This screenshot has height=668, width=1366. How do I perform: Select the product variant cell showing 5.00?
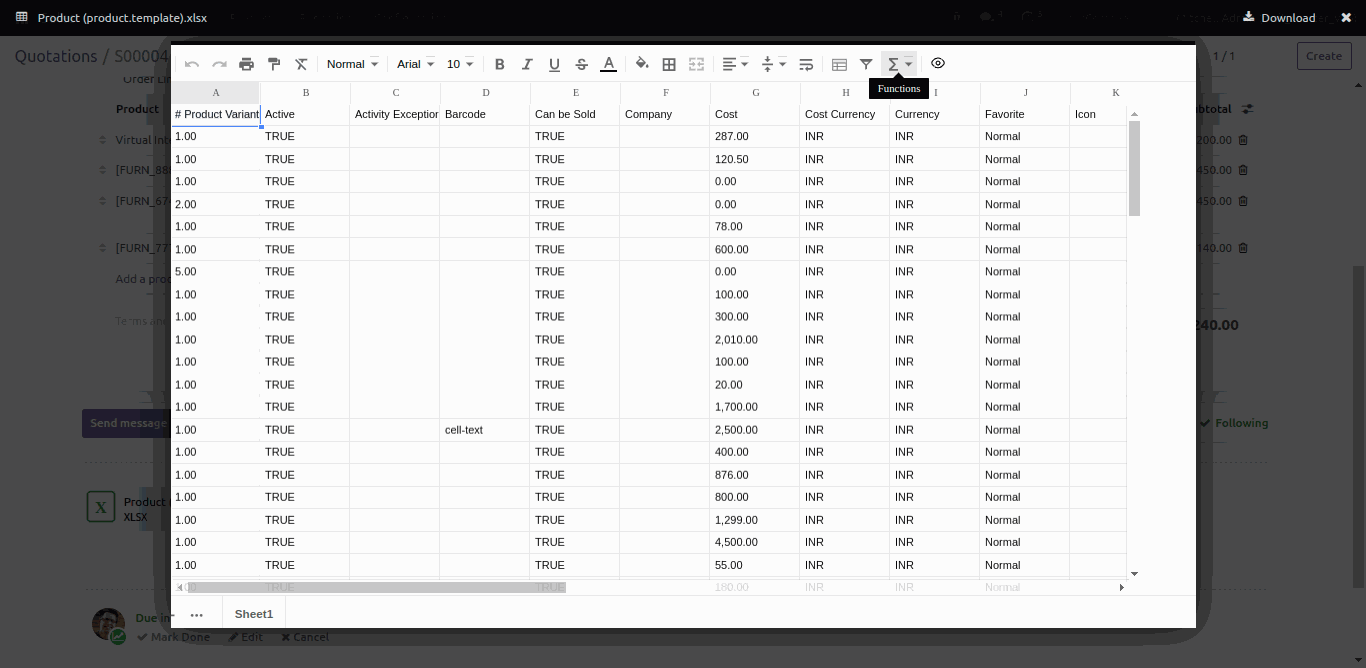215,272
